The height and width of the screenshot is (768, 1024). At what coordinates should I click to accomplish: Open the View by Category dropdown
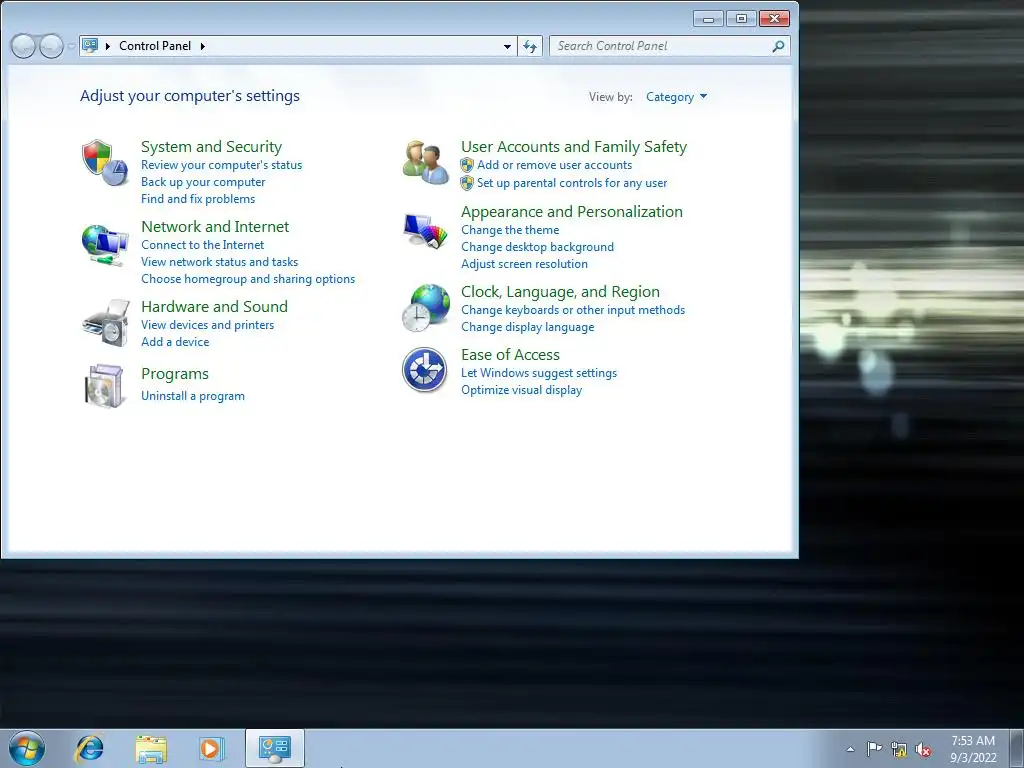click(x=676, y=97)
